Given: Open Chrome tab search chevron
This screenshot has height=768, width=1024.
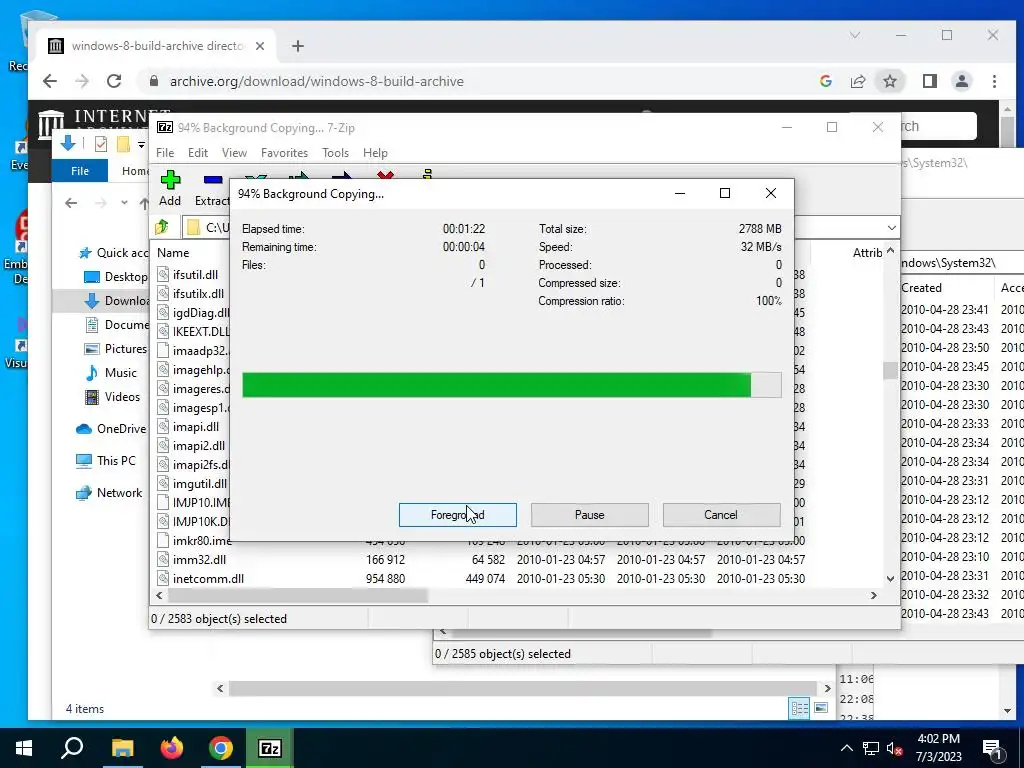Looking at the screenshot, I should coord(855,35).
